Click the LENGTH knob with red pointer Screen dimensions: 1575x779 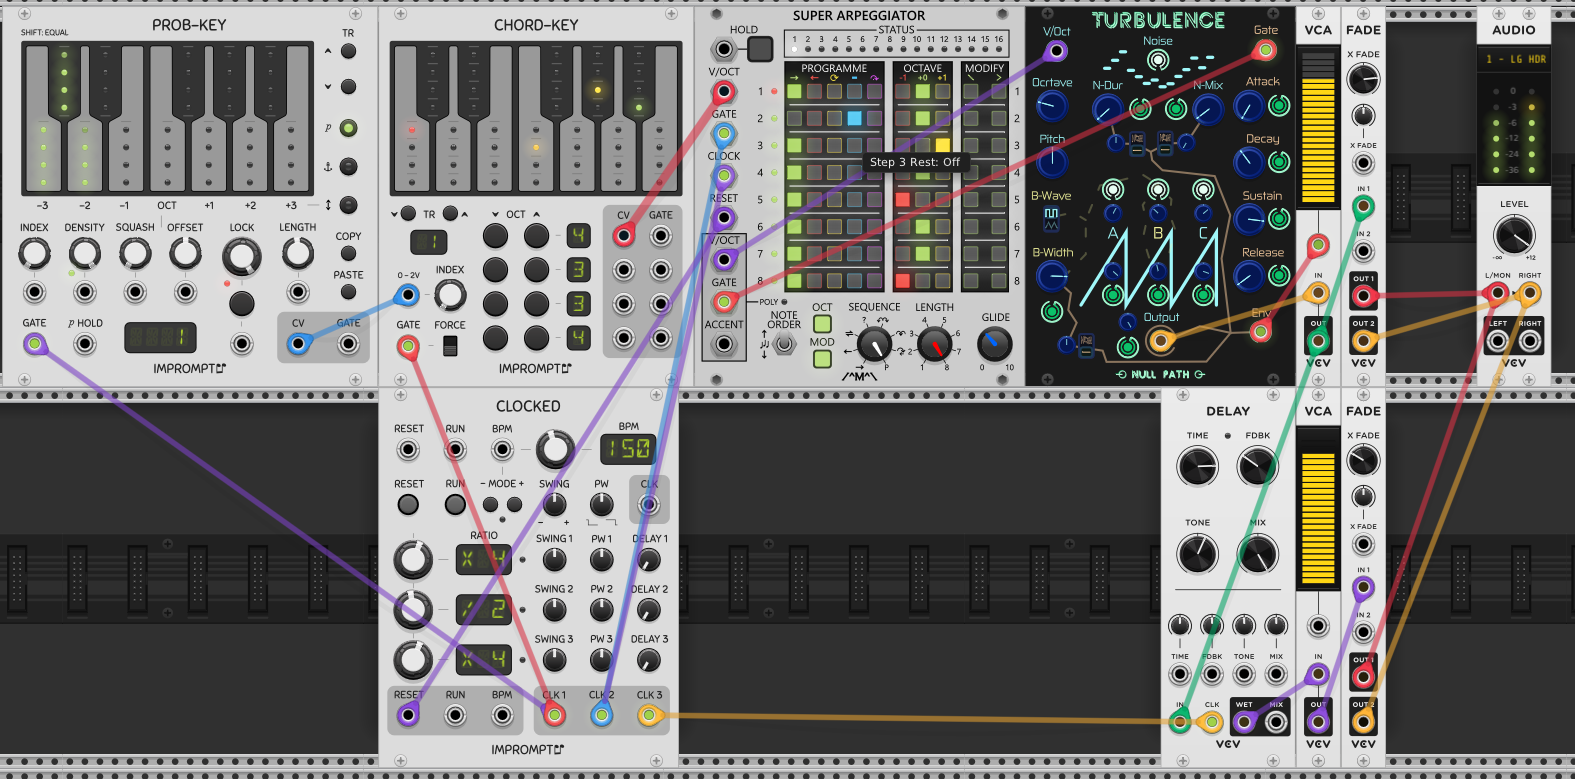tap(934, 345)
